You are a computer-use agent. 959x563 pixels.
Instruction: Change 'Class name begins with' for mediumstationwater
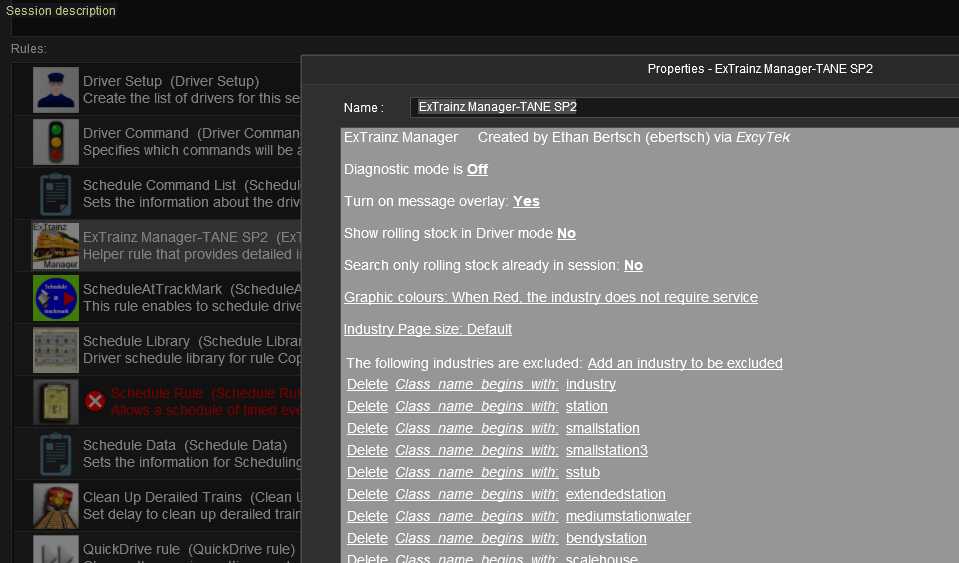(x=476, y=517)
